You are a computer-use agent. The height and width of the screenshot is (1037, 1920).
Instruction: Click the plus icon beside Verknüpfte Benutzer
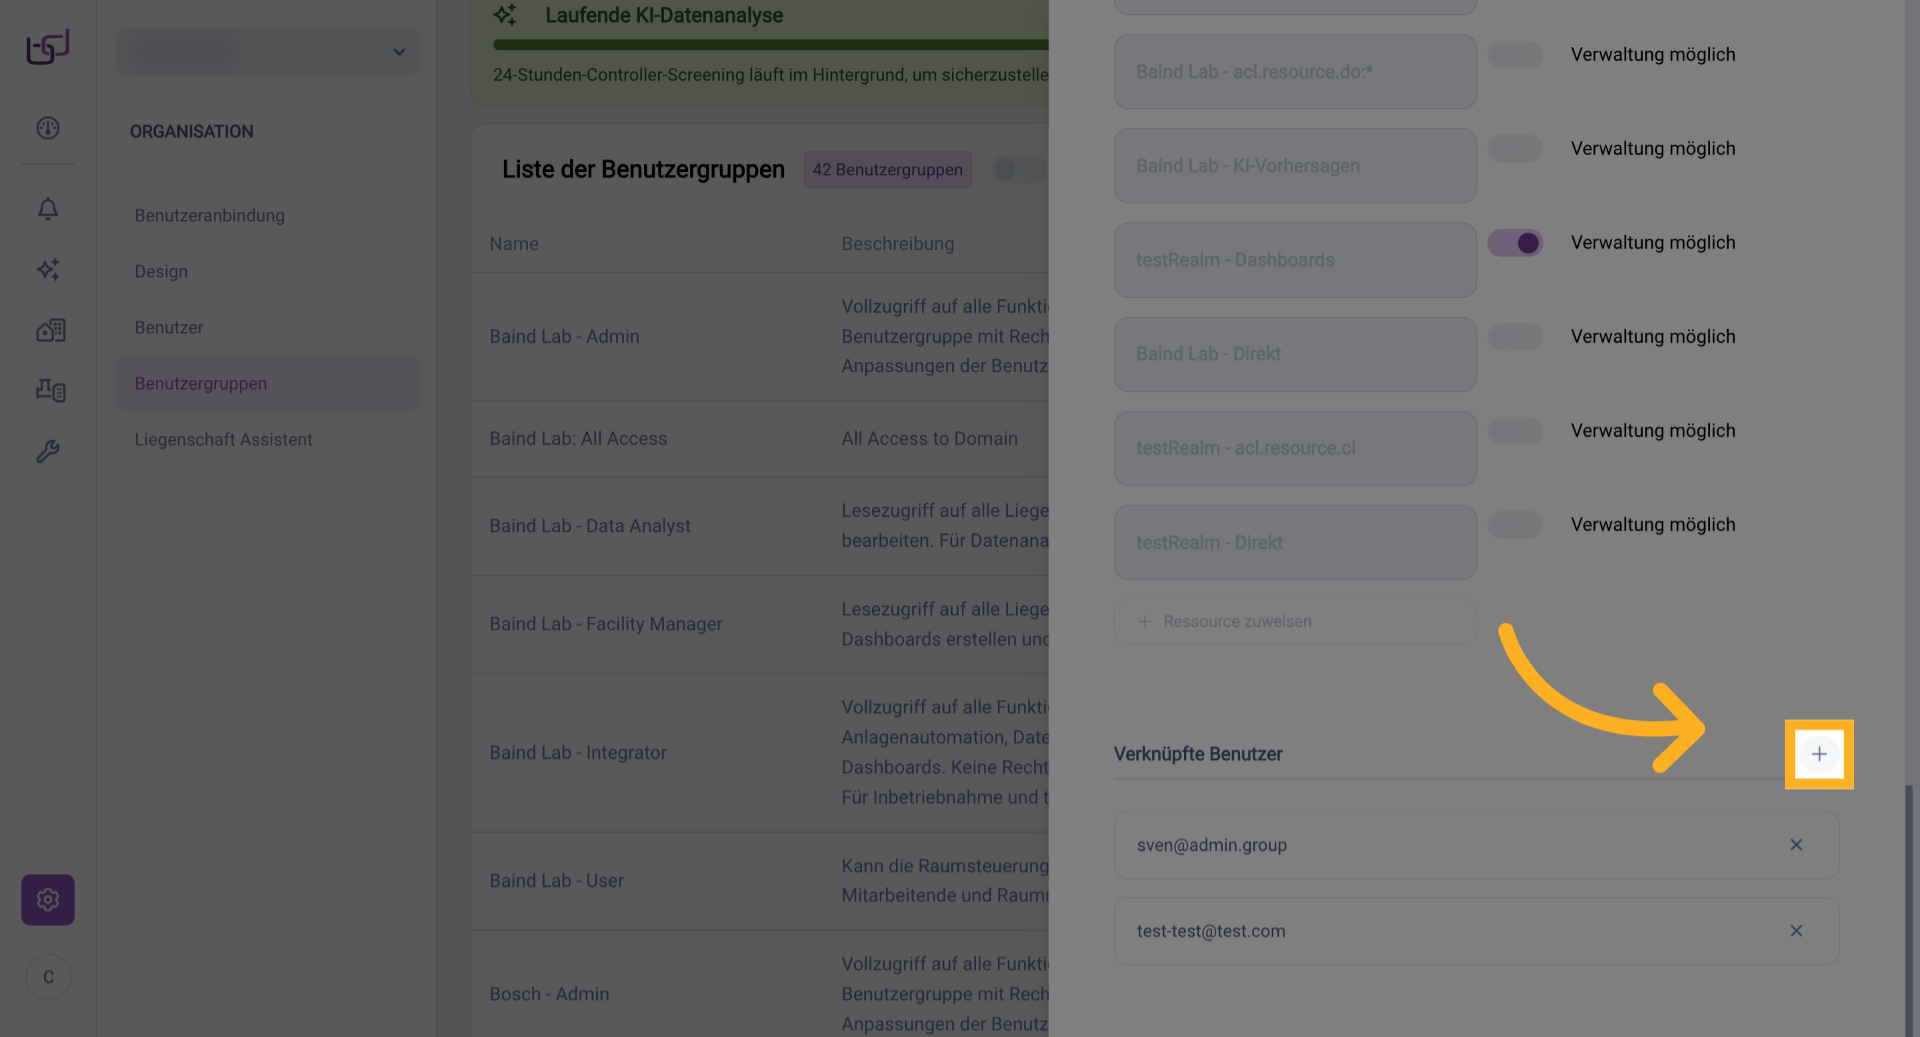click(1818, 754)
